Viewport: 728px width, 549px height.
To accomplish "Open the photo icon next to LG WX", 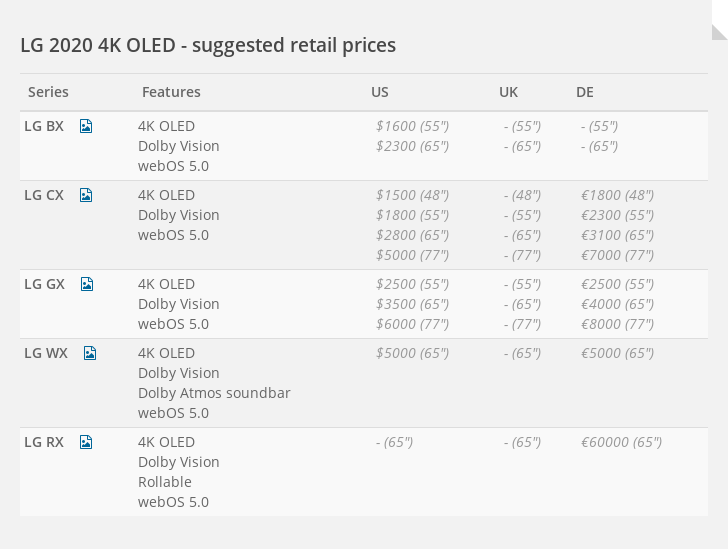I will [x=90, y=353].
